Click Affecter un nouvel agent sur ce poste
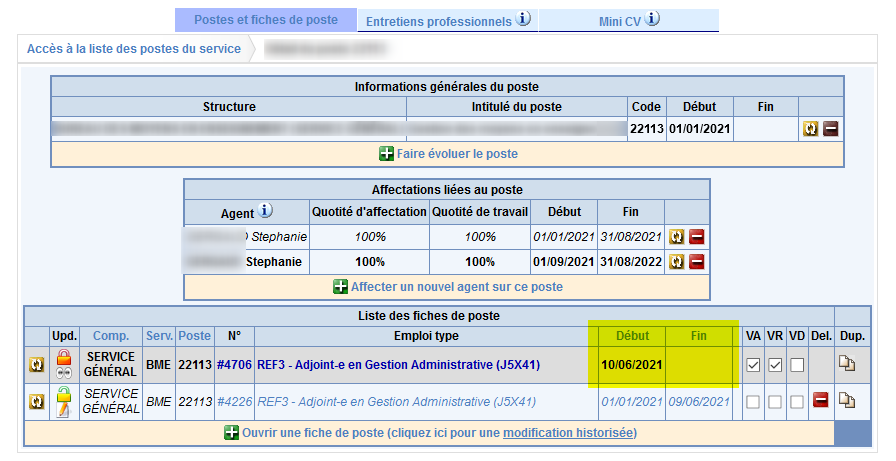 point(456,287)
